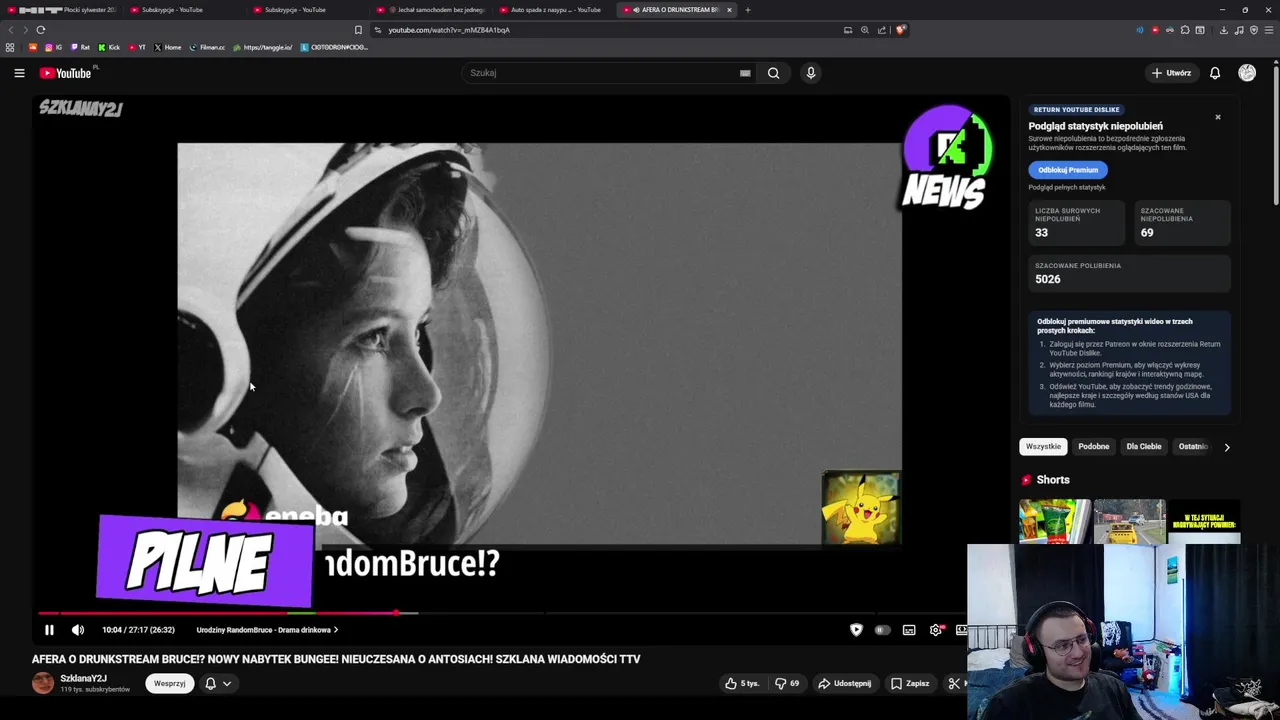The width and height of the screenshot is (1280, 720).
Task: Open the second Shorts thumbnail with taxi
Action: (x=1130, y=521)
